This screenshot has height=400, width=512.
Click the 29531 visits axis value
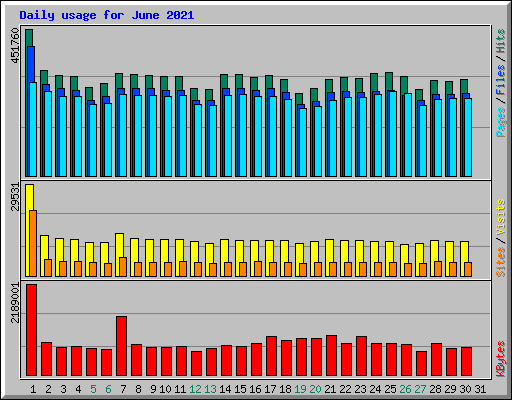pos(15,197)
